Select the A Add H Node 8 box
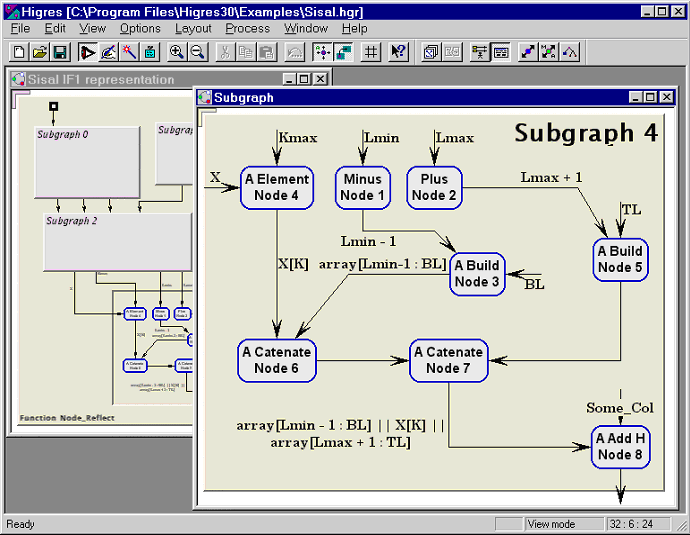 pos(620,447)
